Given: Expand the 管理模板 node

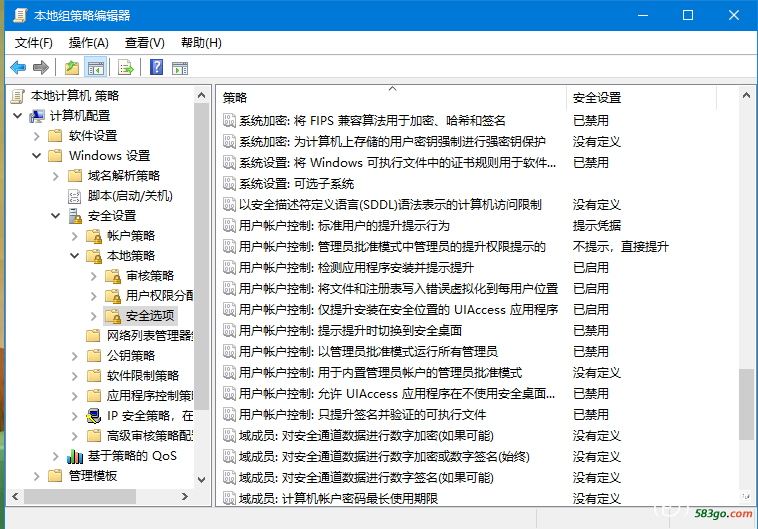Looking at the screenshot, I should [37, 476].
